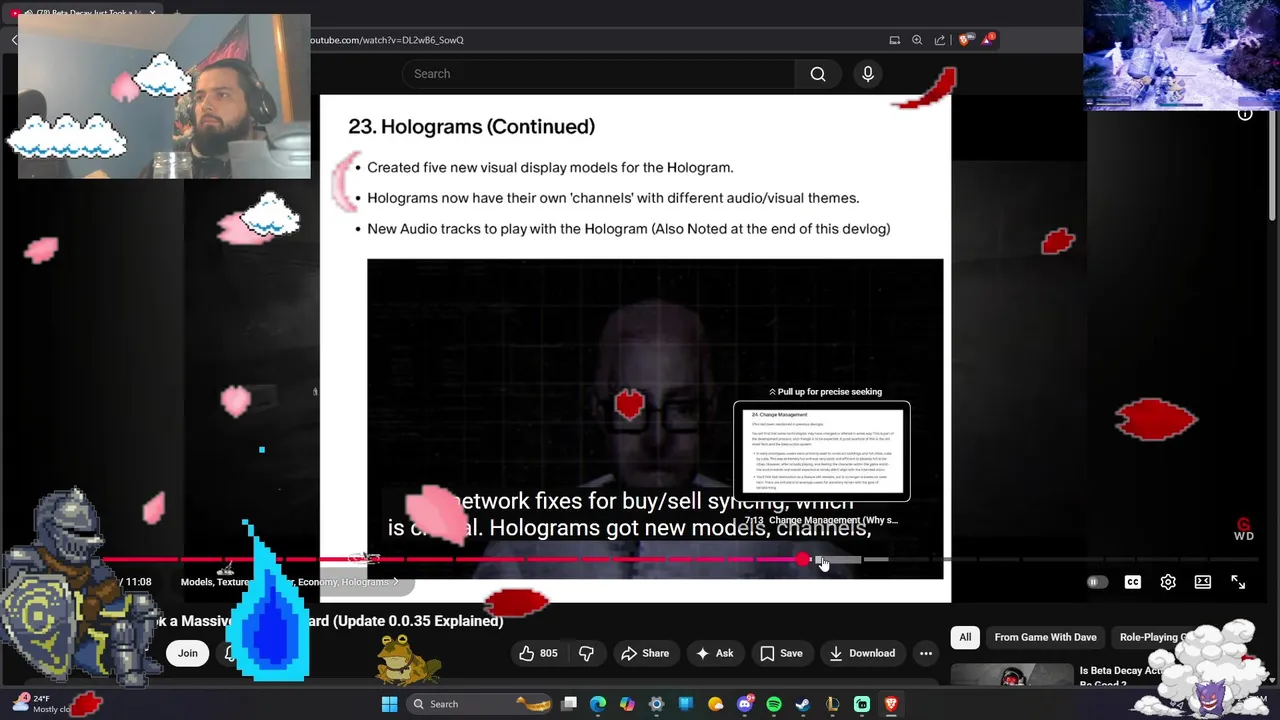Open the video info card icon
The width and height of the screenshot is (1280, 720).
click(1245, 114)
